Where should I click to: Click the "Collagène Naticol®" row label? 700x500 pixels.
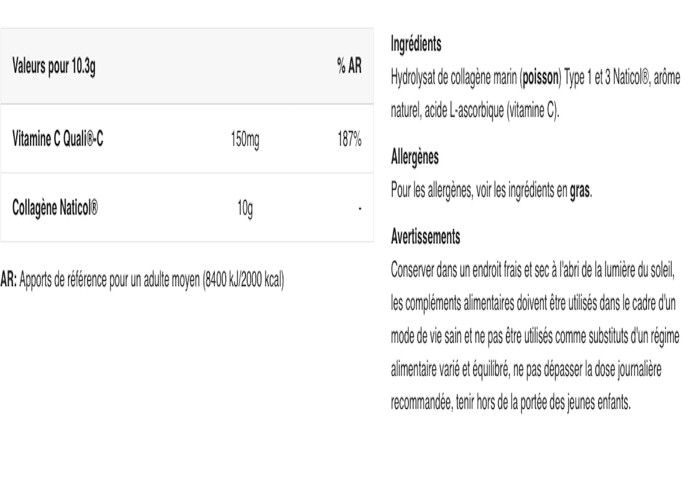click(x=55, y=209)
